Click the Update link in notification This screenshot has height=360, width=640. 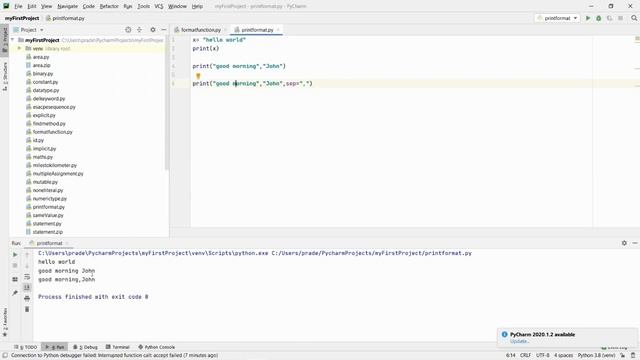(519, 341)
